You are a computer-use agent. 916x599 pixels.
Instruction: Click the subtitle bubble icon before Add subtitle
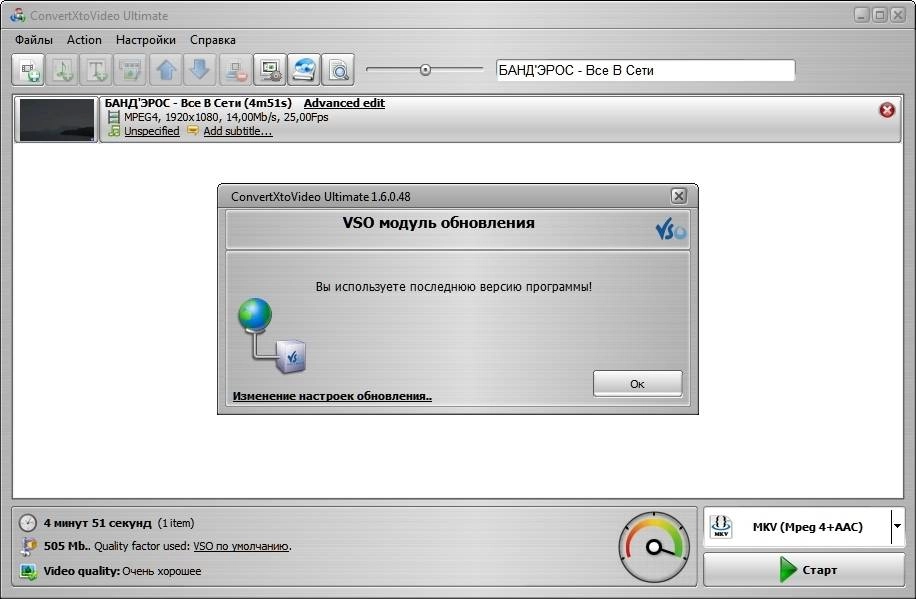(x=193, y=131)
